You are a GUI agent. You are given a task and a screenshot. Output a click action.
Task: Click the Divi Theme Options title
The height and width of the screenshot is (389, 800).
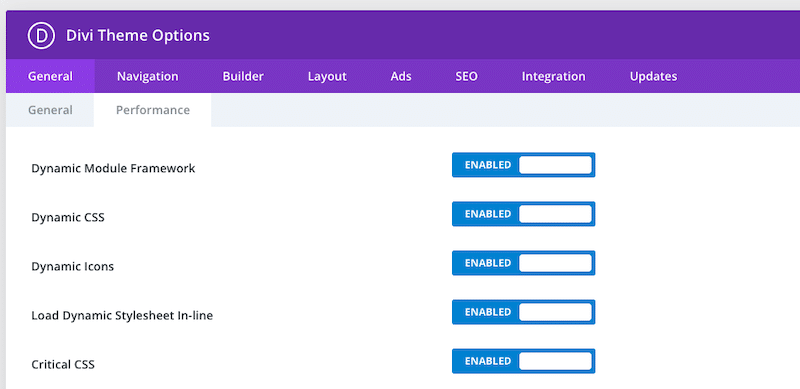click(x=138, y=36)
